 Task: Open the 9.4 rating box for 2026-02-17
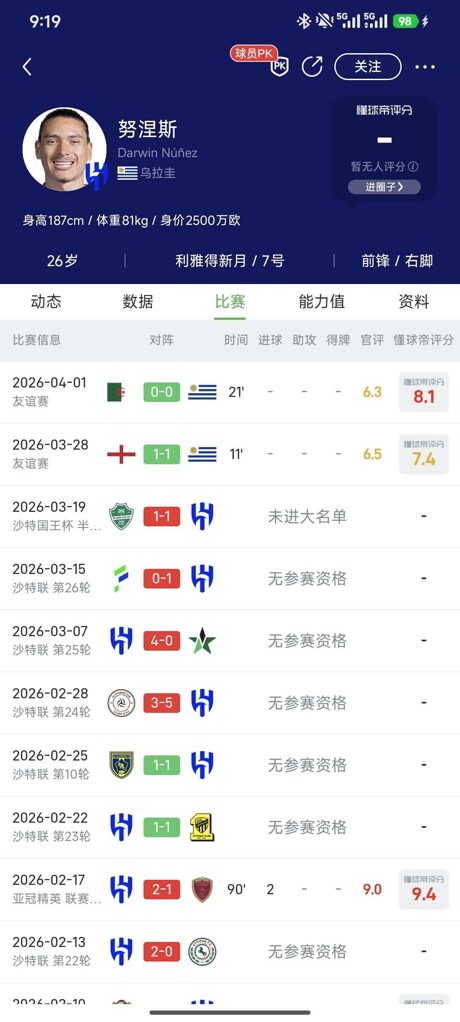point(424,890)
